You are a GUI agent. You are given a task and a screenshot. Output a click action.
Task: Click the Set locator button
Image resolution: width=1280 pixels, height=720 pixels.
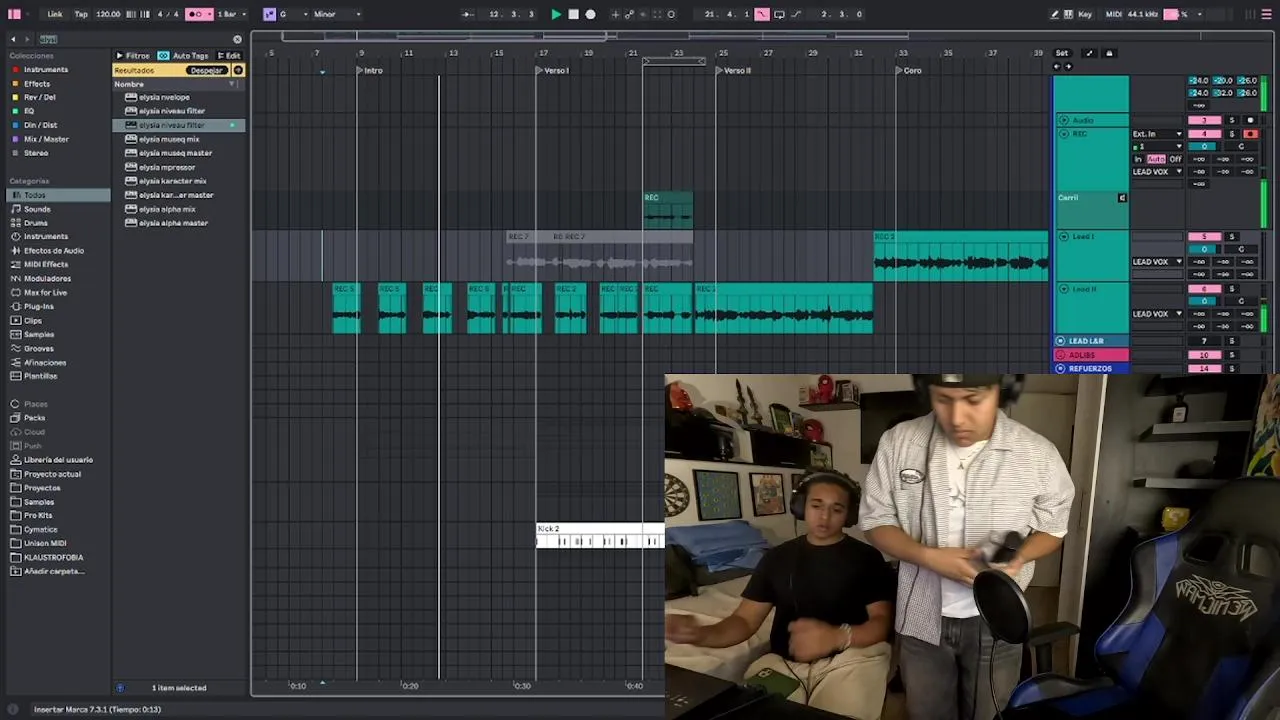(x=1062, y=53)
